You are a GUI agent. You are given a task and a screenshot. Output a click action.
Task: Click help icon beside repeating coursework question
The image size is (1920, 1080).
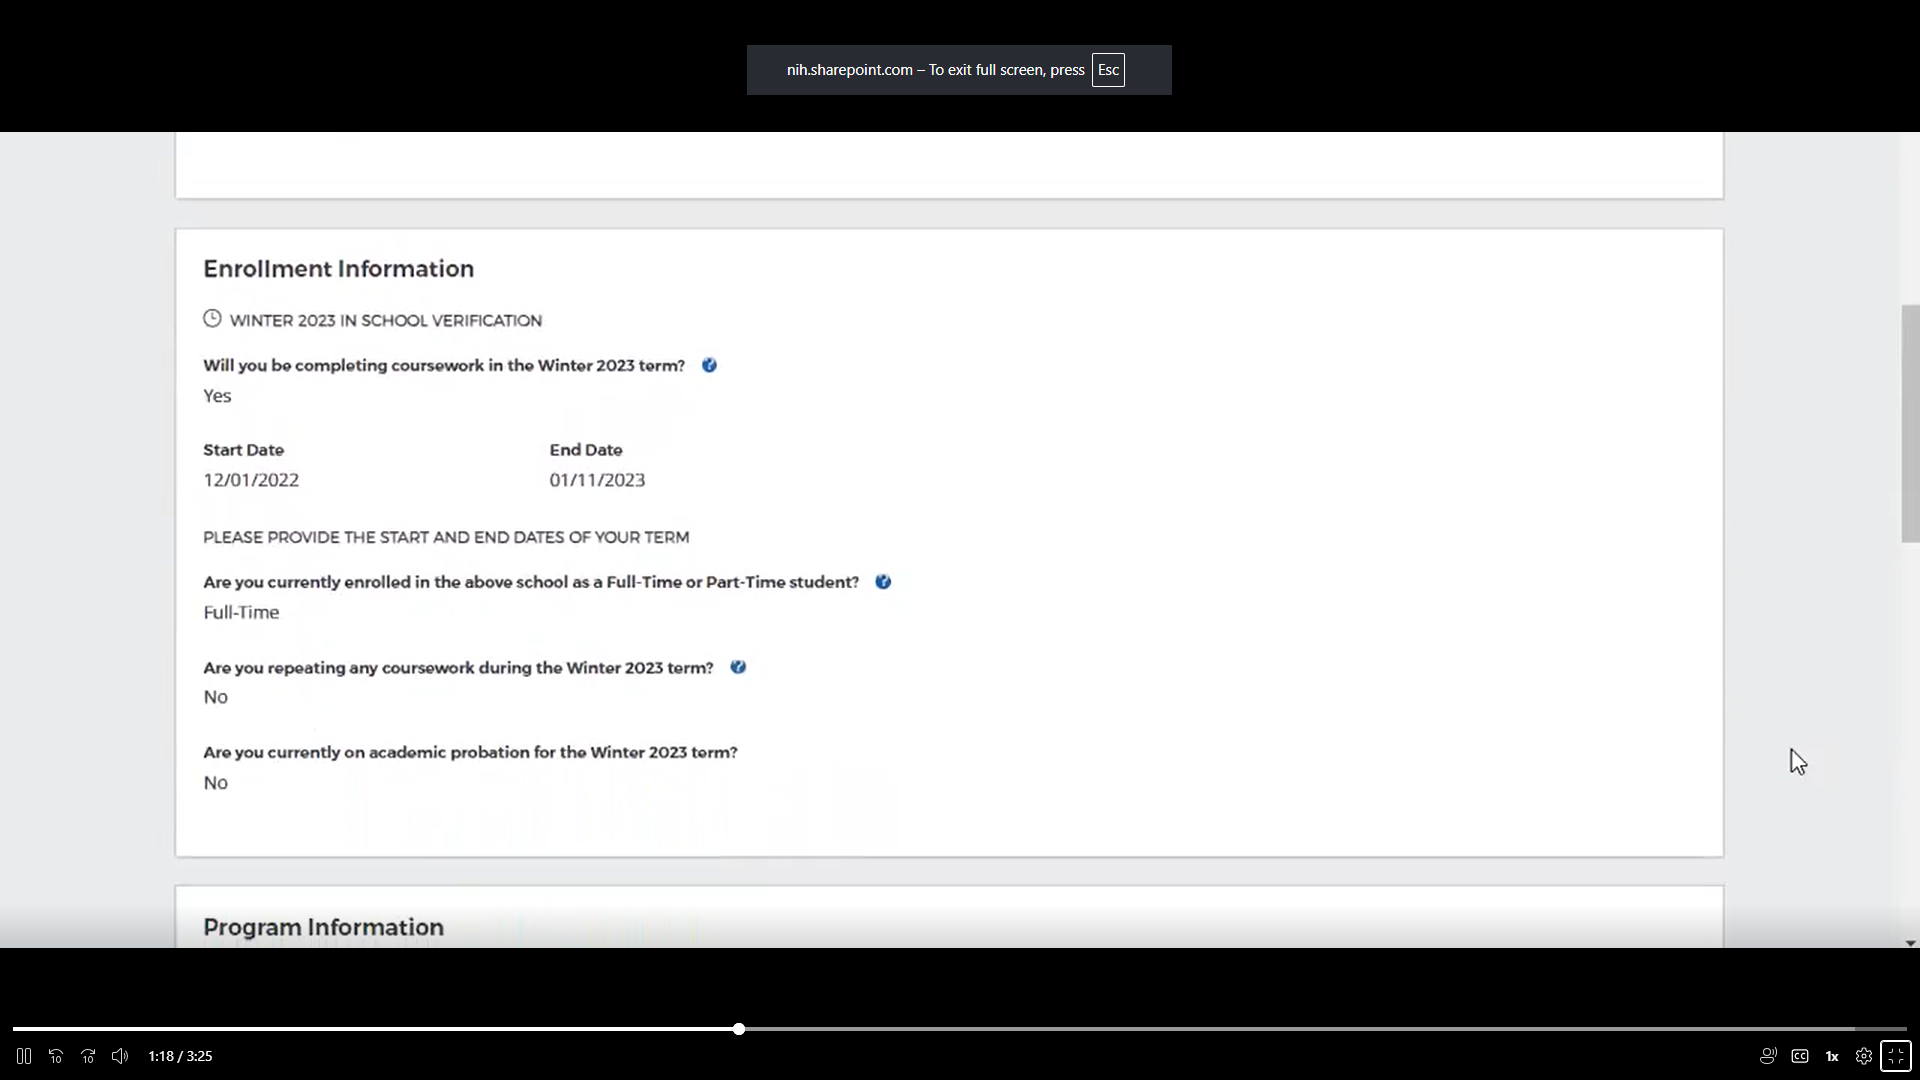(x=738, y=667)
